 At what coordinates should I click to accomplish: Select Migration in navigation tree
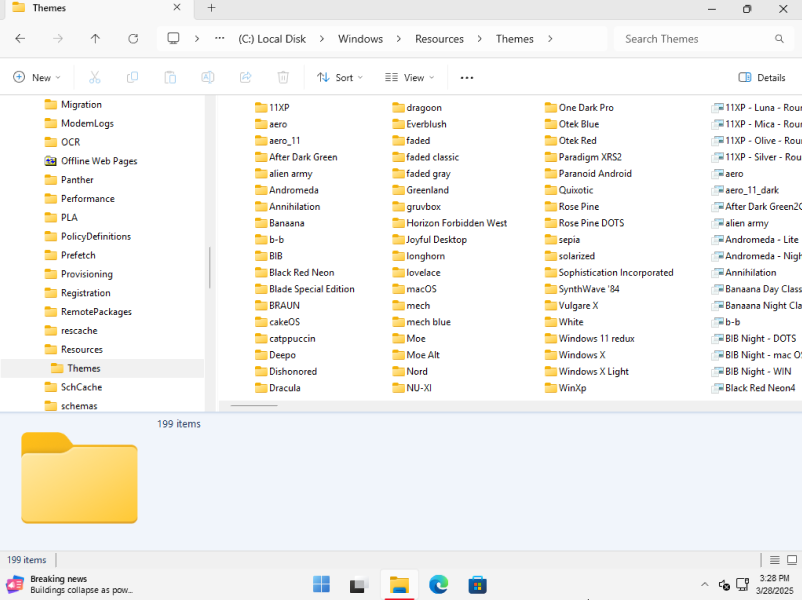tap(81, 104)
